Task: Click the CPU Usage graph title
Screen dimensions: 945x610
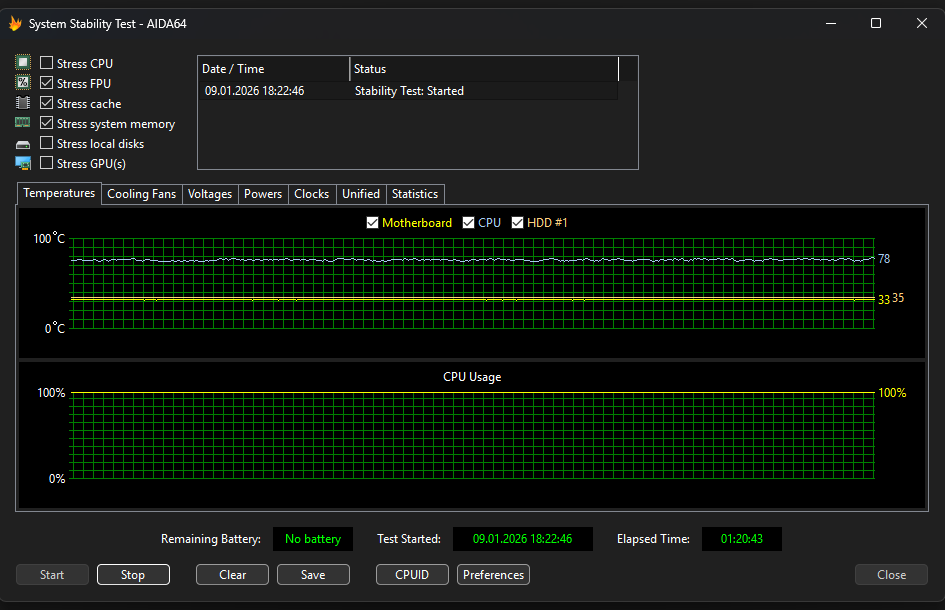Action: coord(472,377)
